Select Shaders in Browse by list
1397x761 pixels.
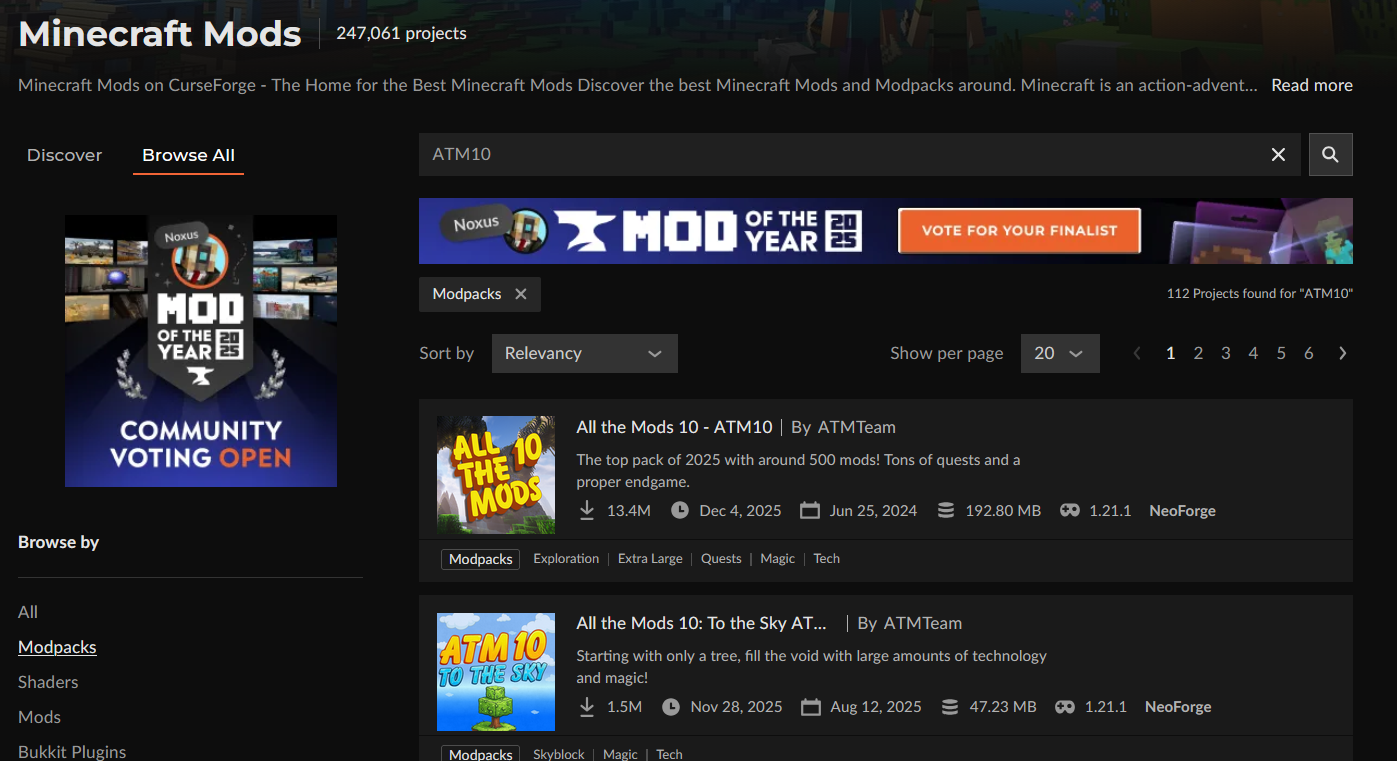(48, 682)
